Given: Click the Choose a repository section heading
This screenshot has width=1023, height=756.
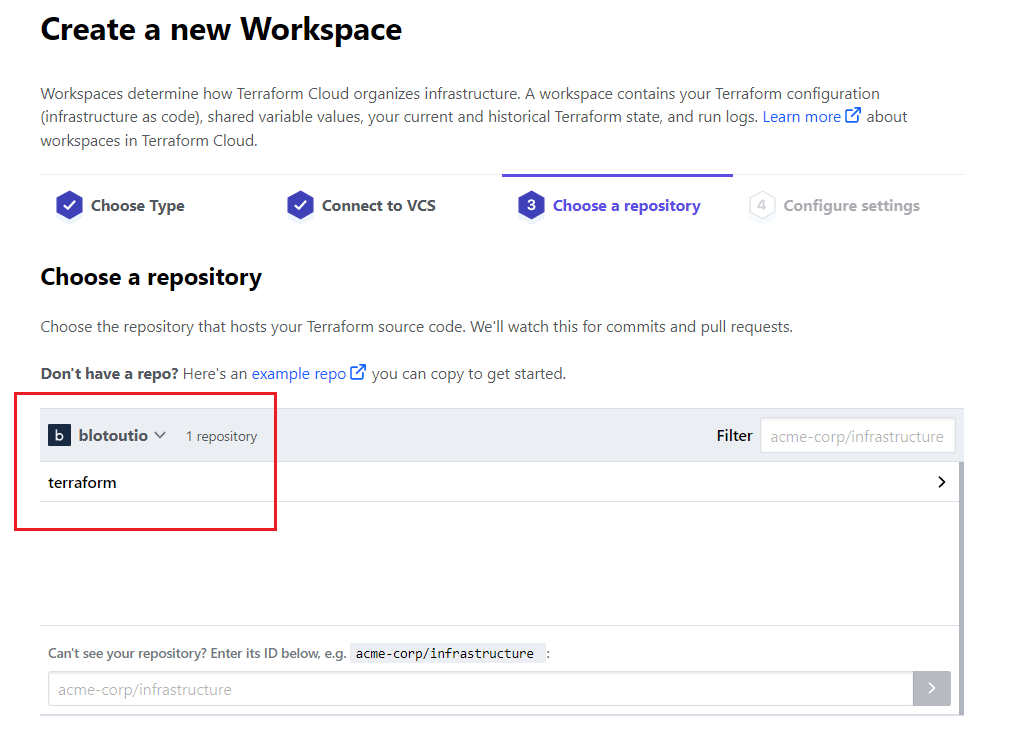Looking at the screenshot, I should [x=151, y=277].
